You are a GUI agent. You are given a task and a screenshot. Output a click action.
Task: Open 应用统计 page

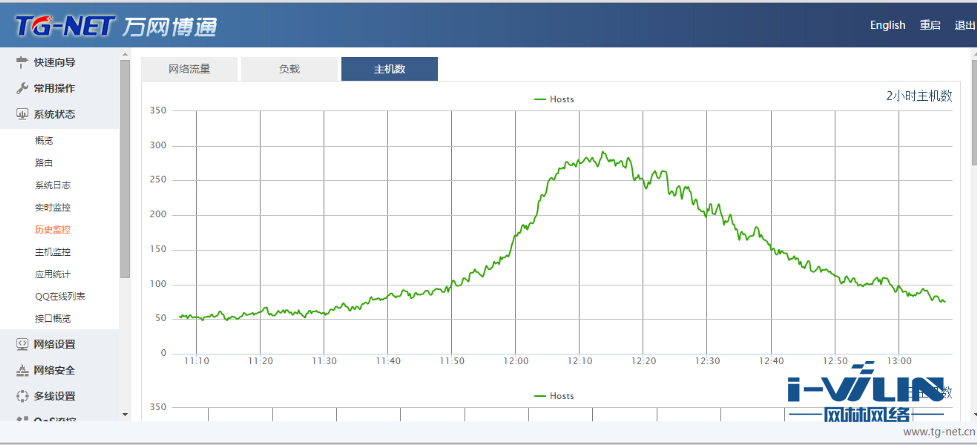coord(53,274)
